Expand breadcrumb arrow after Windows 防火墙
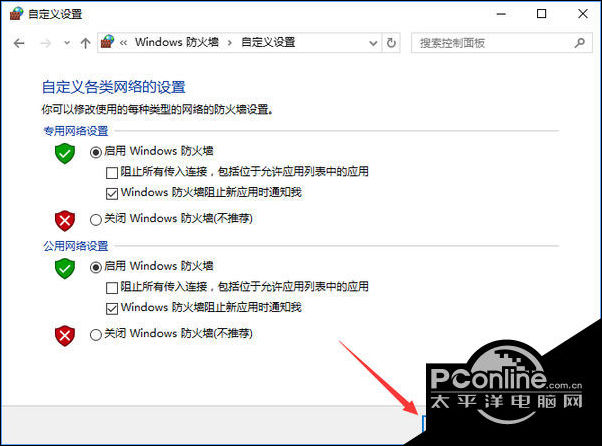Image resolution: width=602 pixels, height=446 pixels. pos(230,43)
